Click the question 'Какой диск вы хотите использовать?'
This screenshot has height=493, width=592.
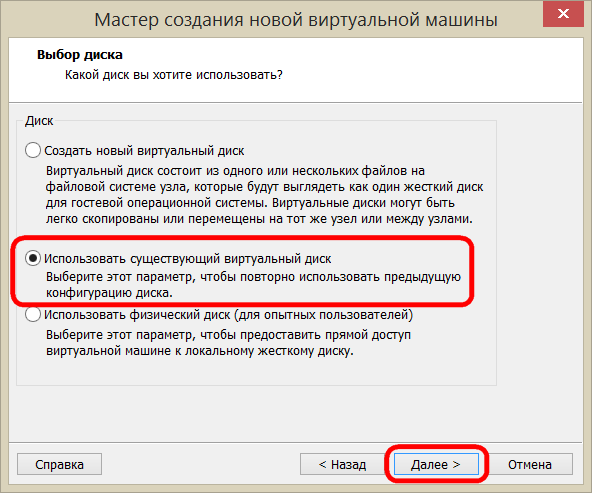click(174, 75)
